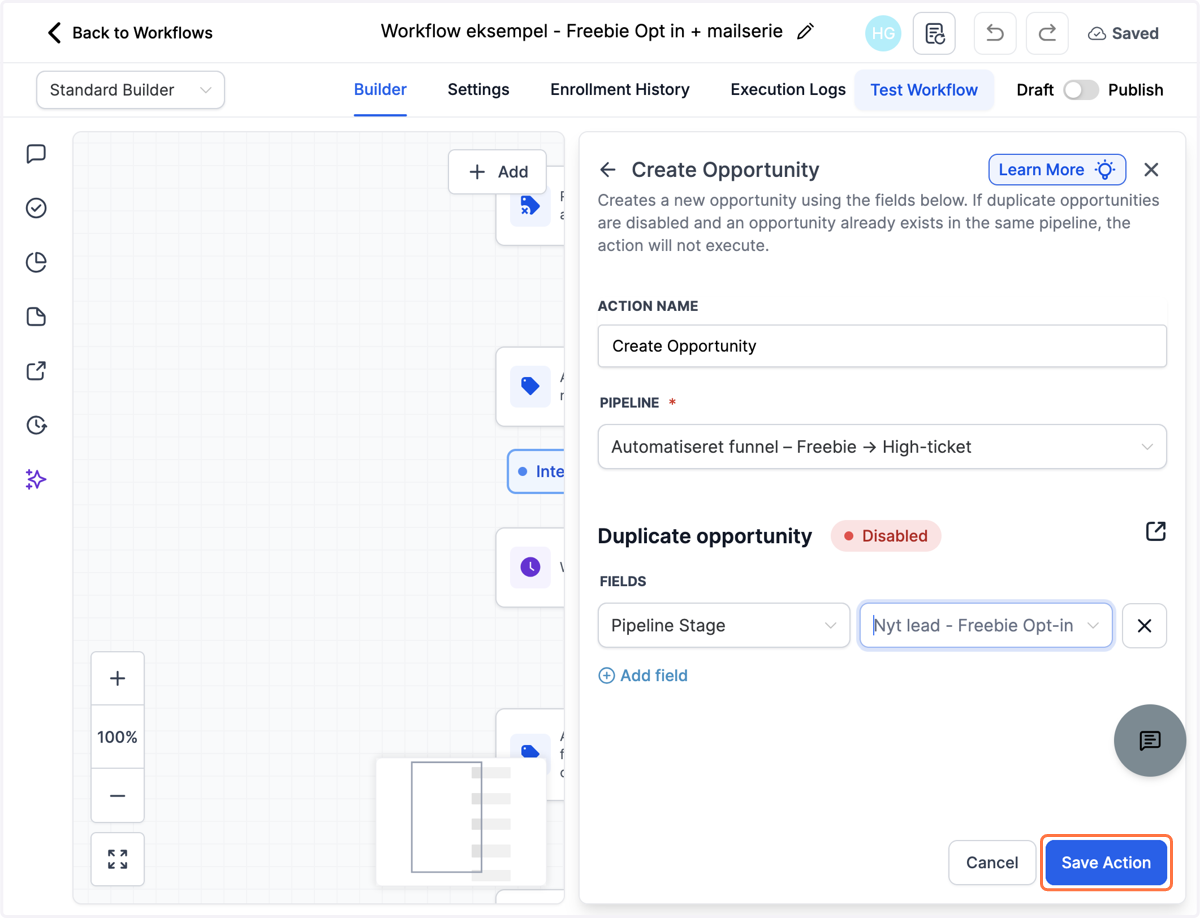Click the Saved cloud status
This screenshot has width=1200, height=918.
coord(1123,33)
